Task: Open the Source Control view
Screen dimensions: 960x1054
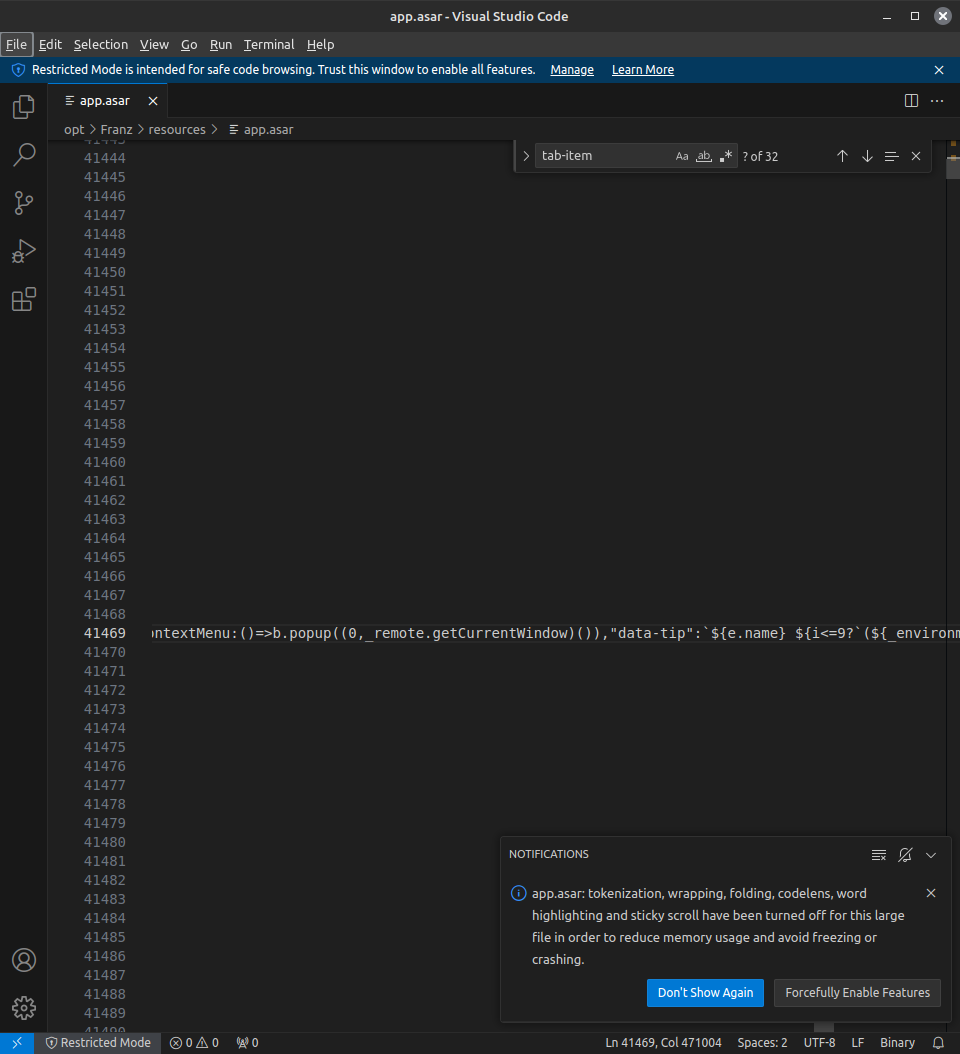Action: pos(24,203)
